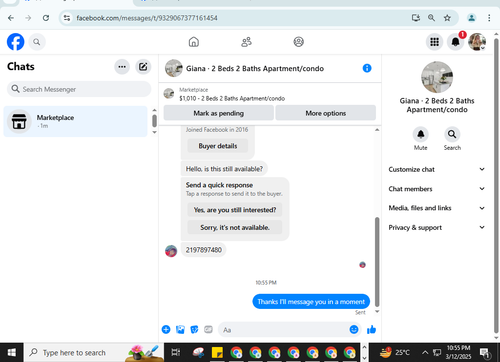Viewport: 500px width, 362px height.
Task: Expand Customize chat section
Action: [x=437, y=169]
